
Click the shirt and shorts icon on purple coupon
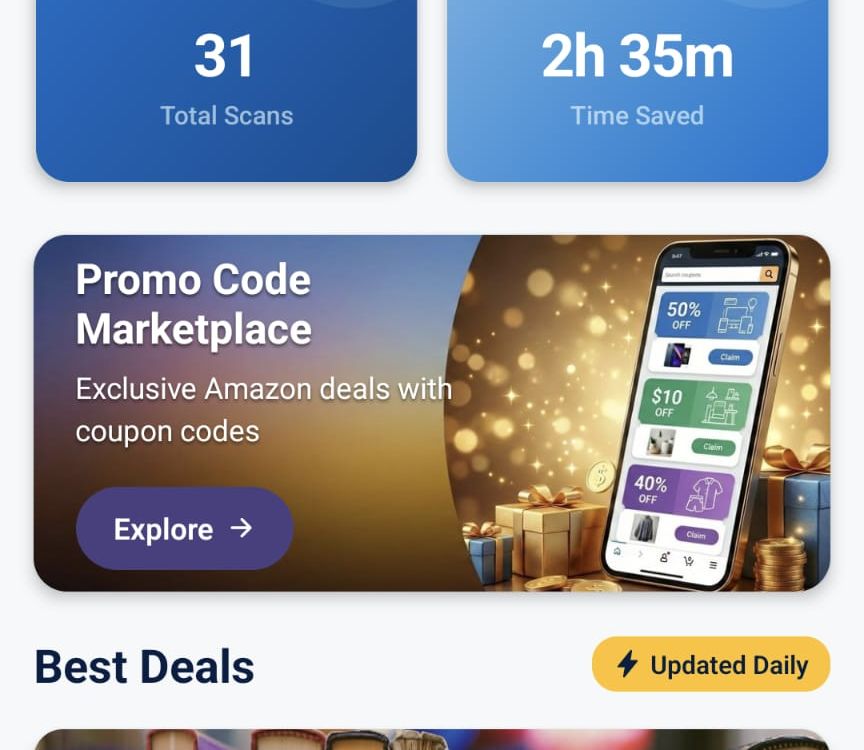tap(704, 495)
